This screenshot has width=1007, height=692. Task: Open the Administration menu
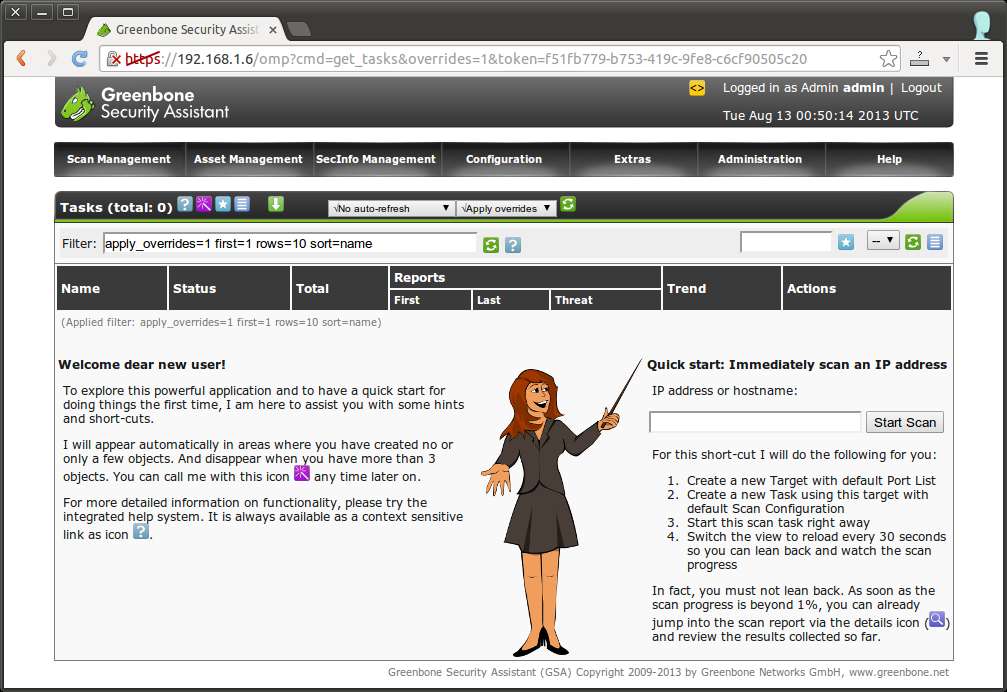click(760, 159)
